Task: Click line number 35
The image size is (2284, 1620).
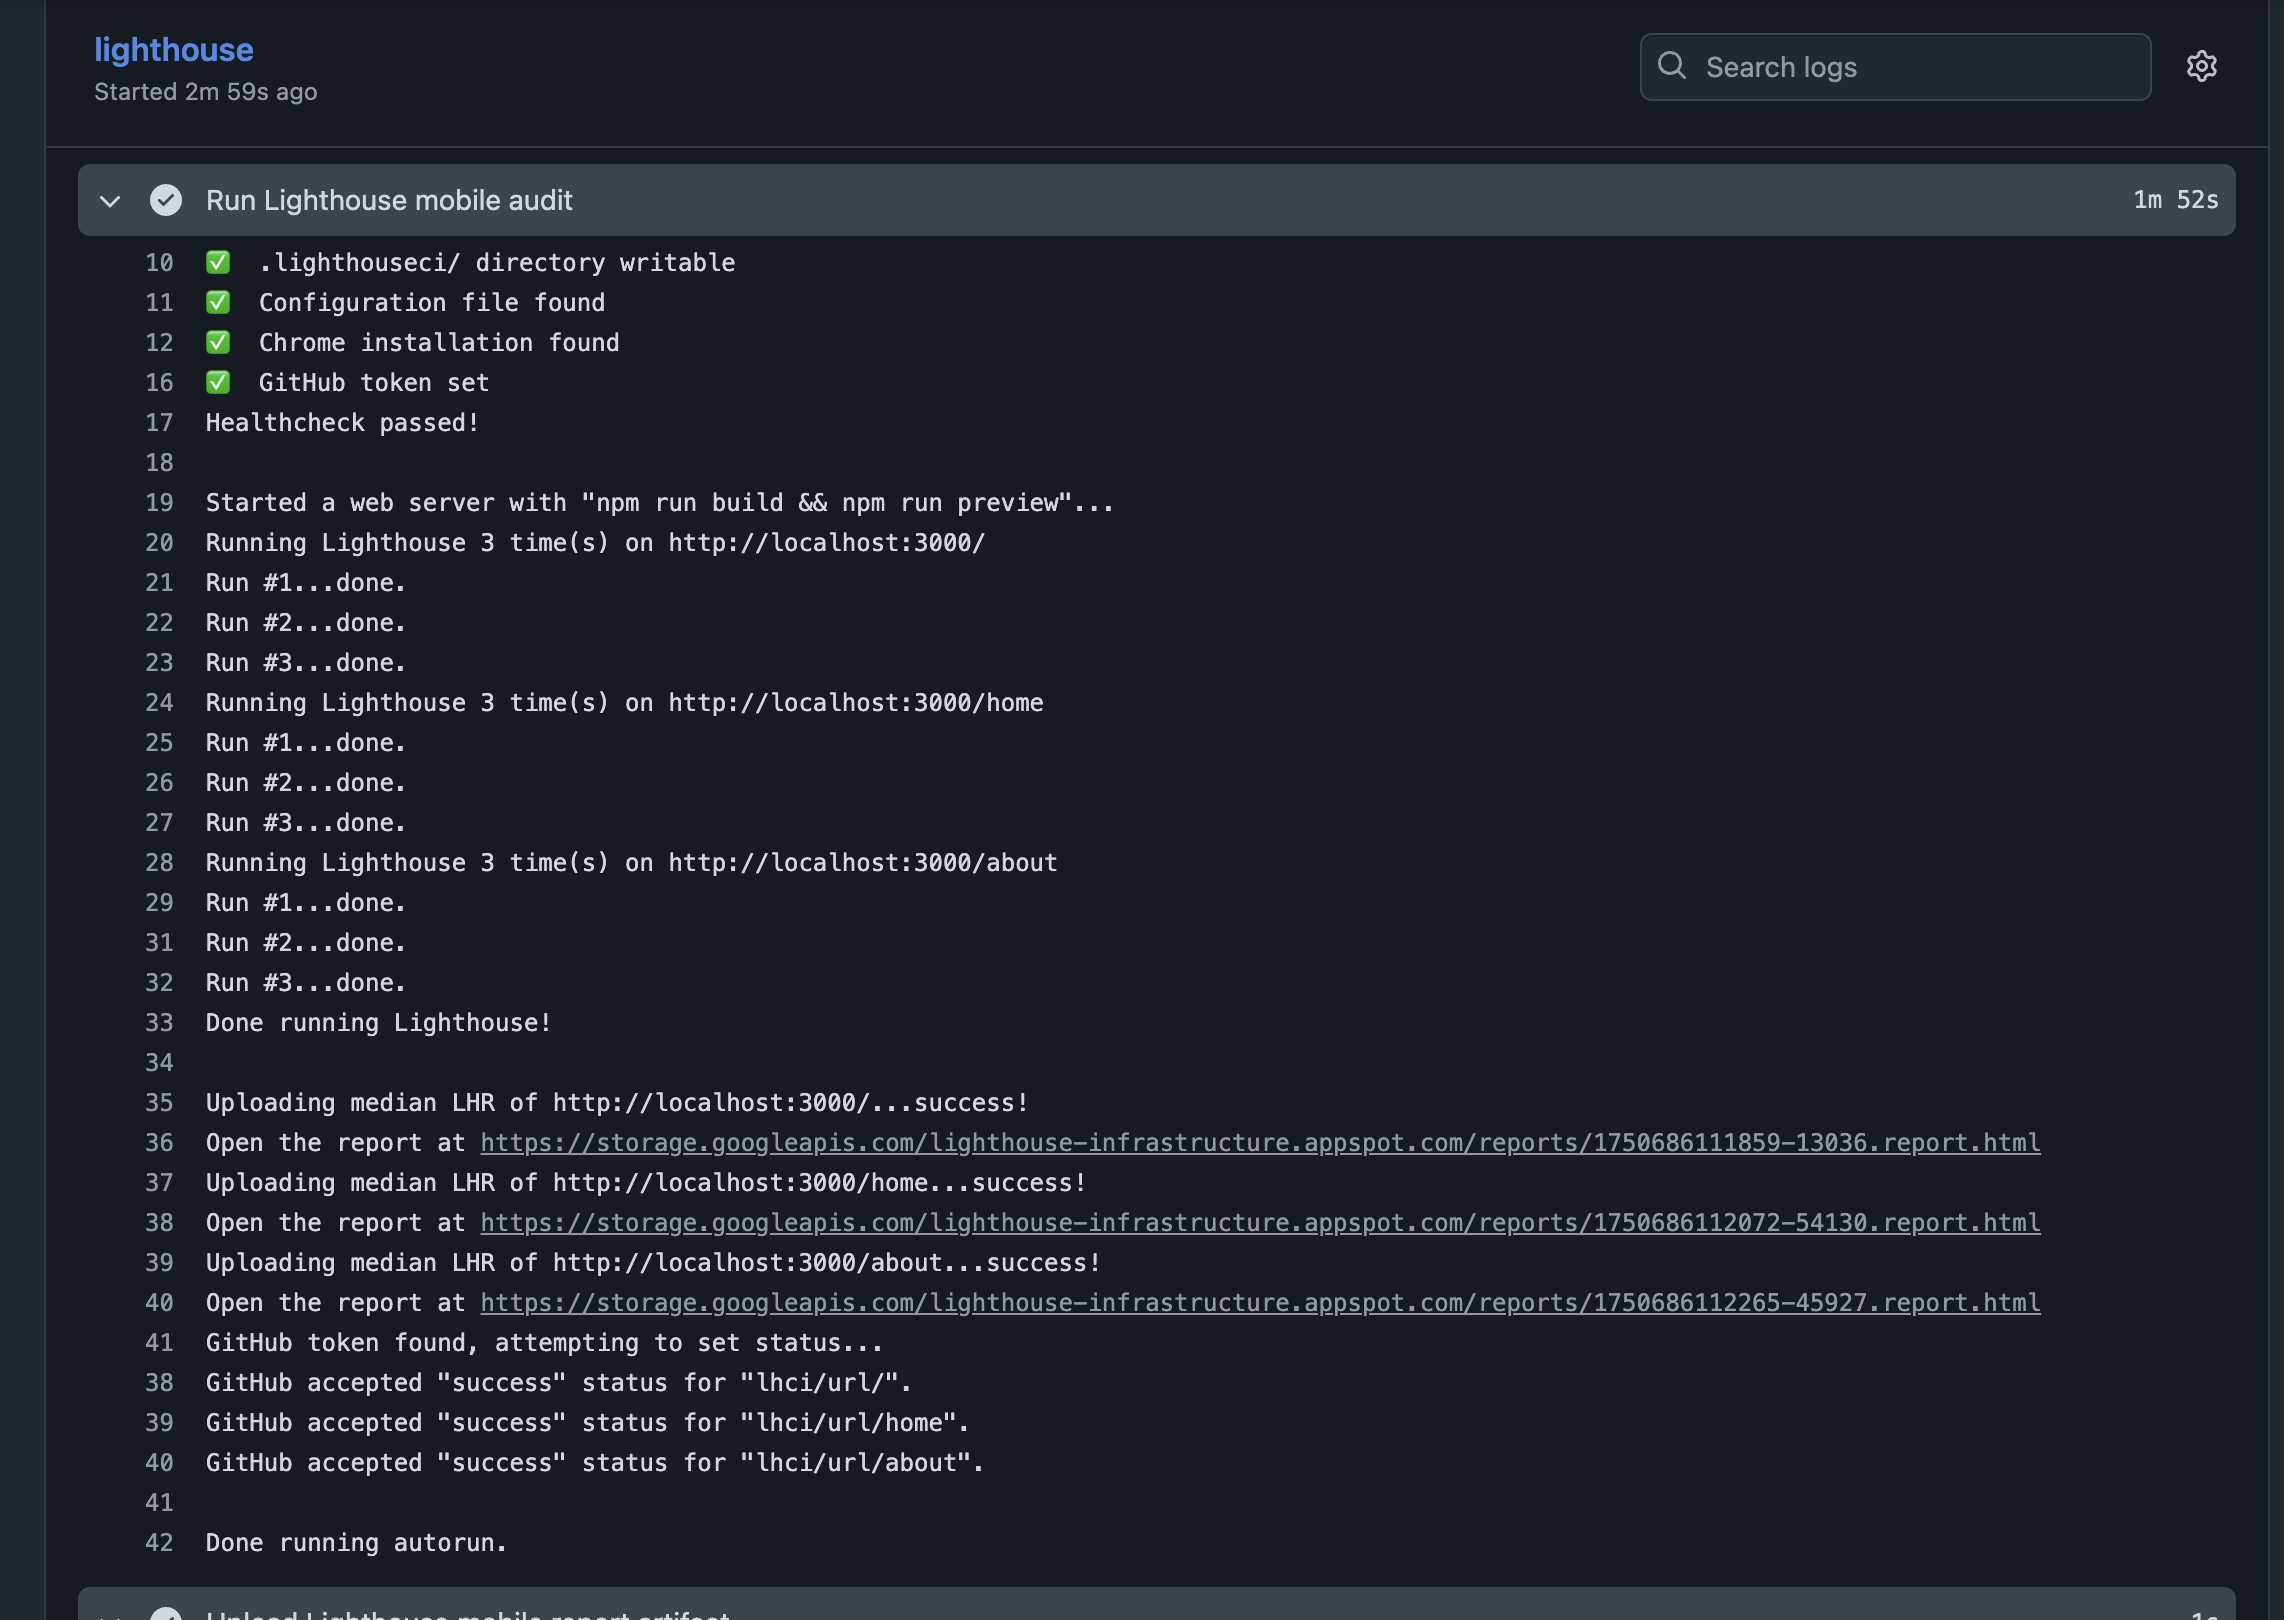Action: tap(159, 1102)
